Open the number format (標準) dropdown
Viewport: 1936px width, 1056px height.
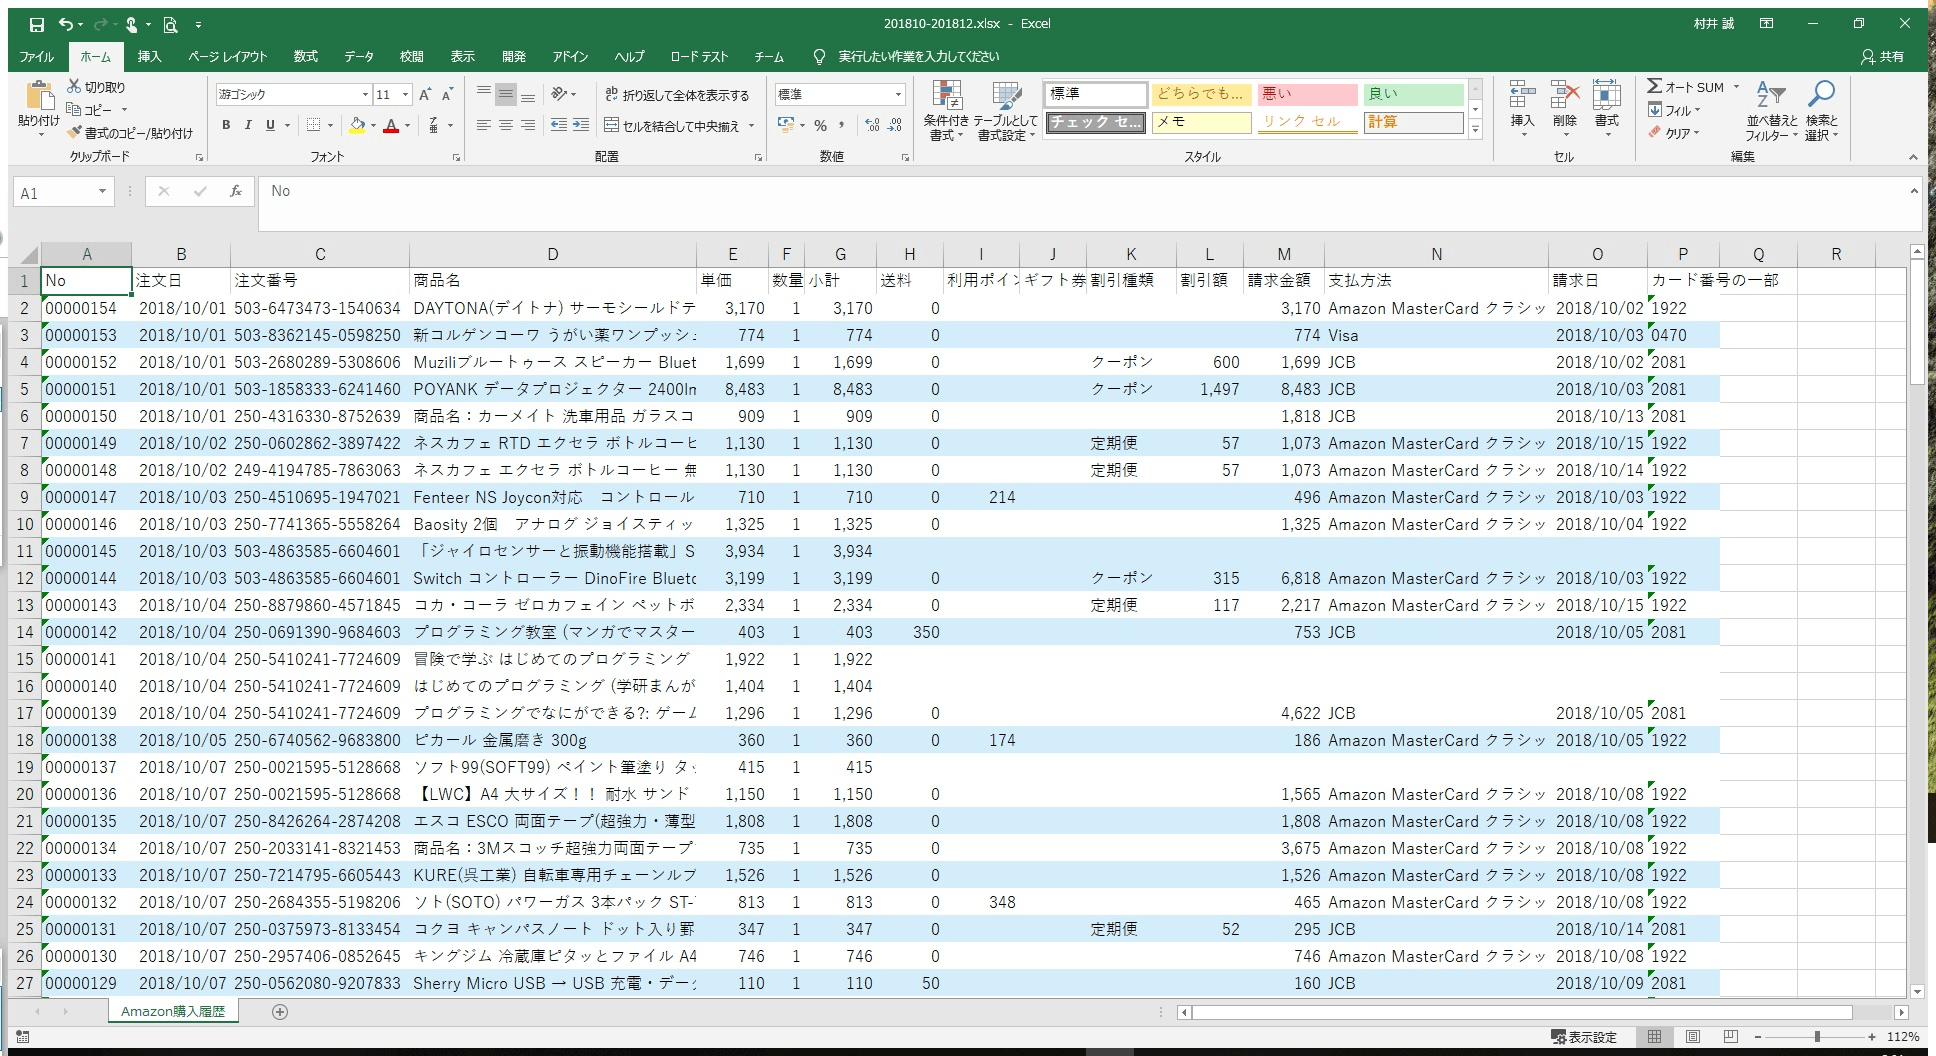click(898, 94)
